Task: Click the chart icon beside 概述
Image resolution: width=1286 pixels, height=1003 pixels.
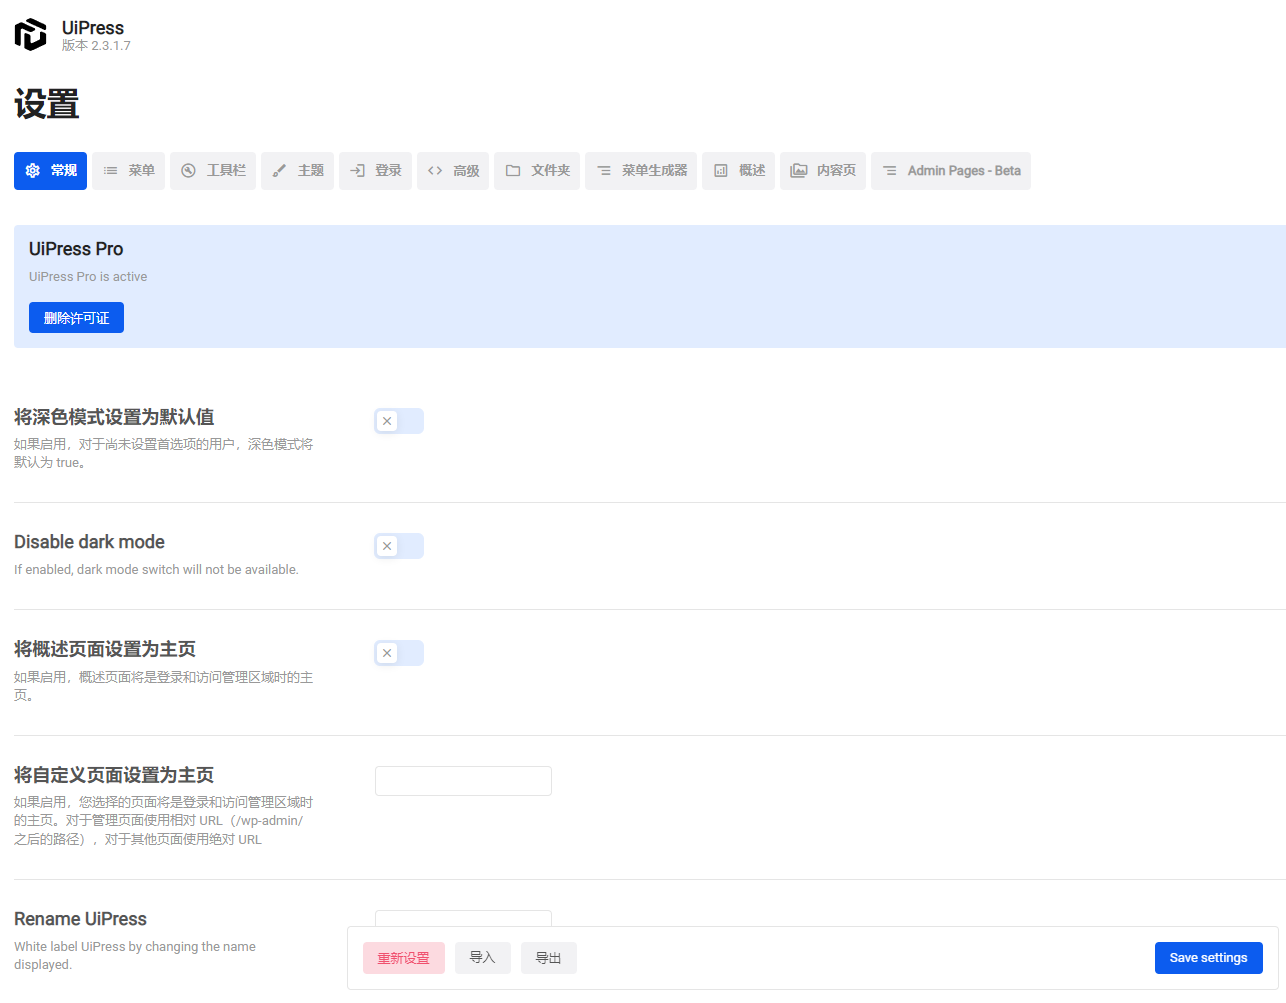Action: [x=721, y=171]
